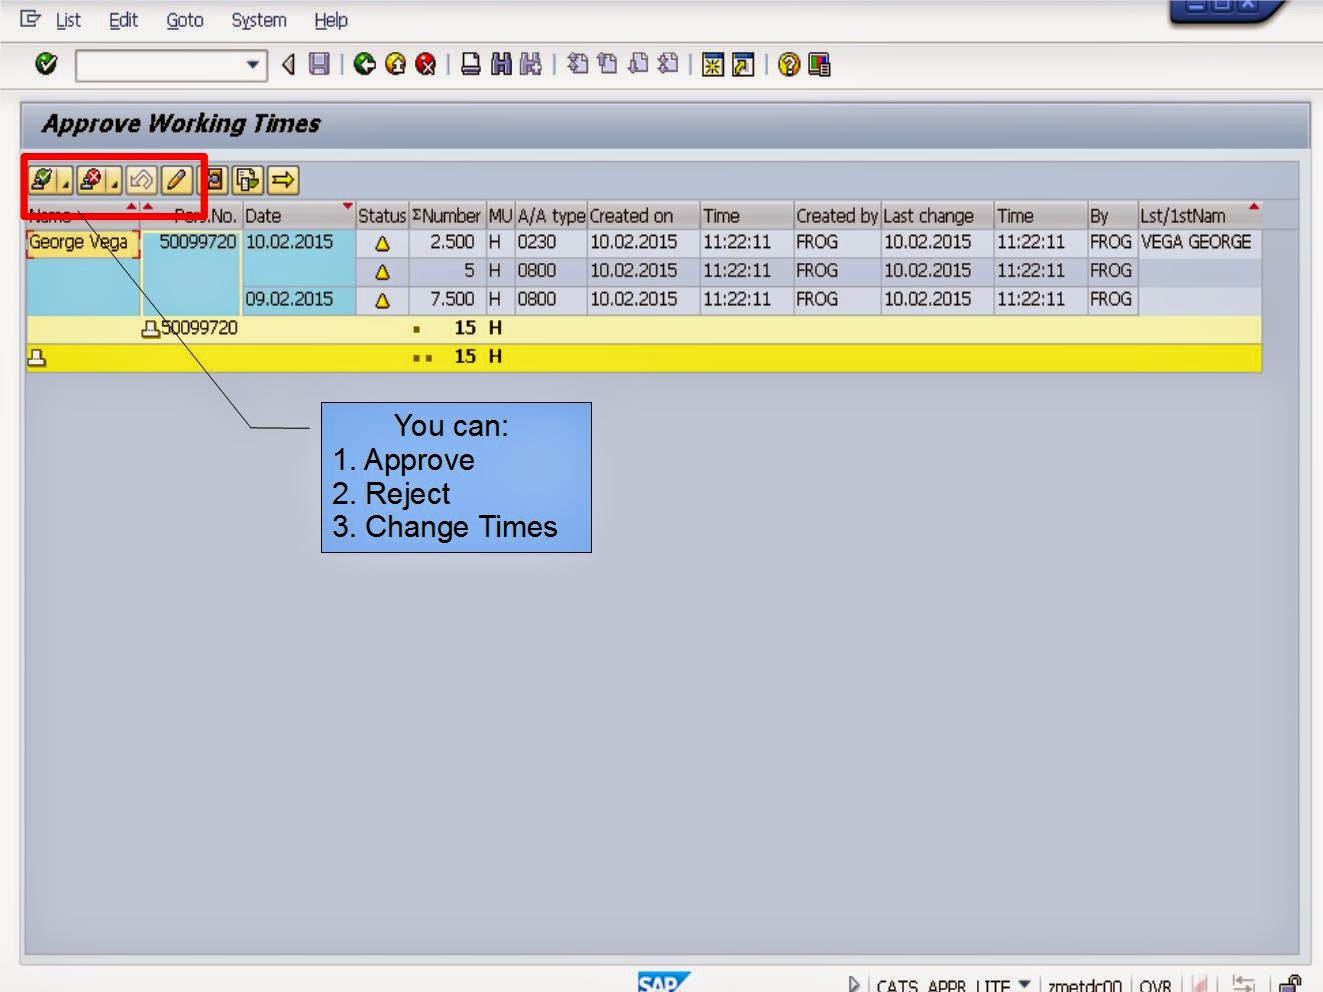Viewport: 1323px width, 992px height.
Task: Click the Find binoculars icon
Action: [501, 65]
